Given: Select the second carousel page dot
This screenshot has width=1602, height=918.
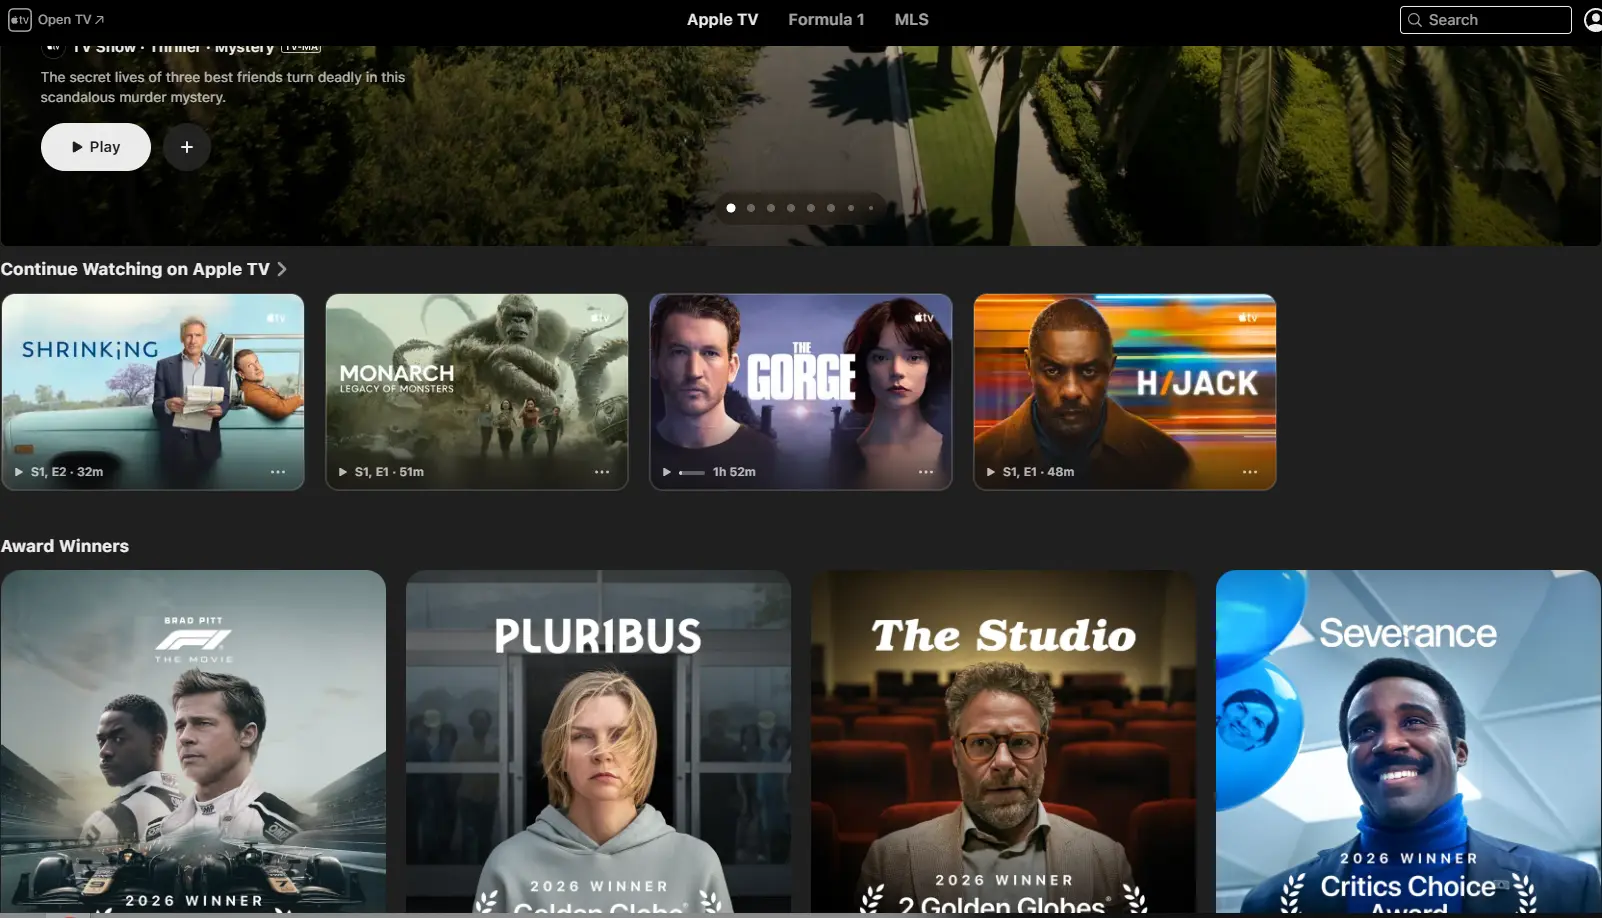Looking at the screenshot, I should (751, 208).
